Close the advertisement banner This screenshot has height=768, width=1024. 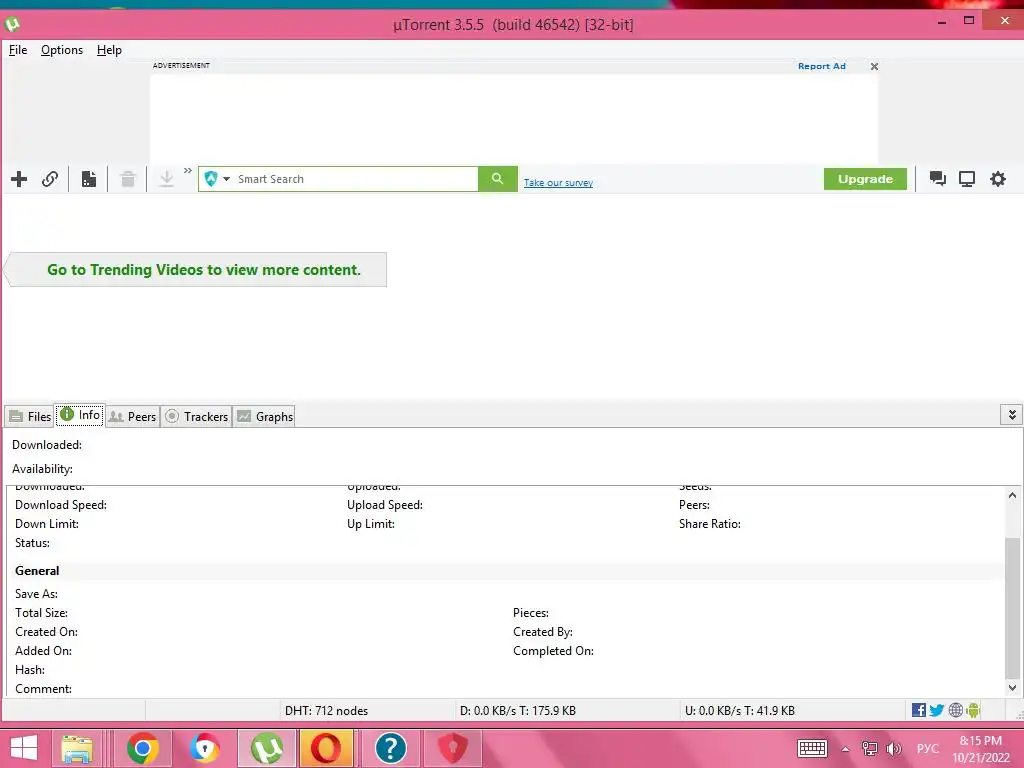[x=874, y=67]
